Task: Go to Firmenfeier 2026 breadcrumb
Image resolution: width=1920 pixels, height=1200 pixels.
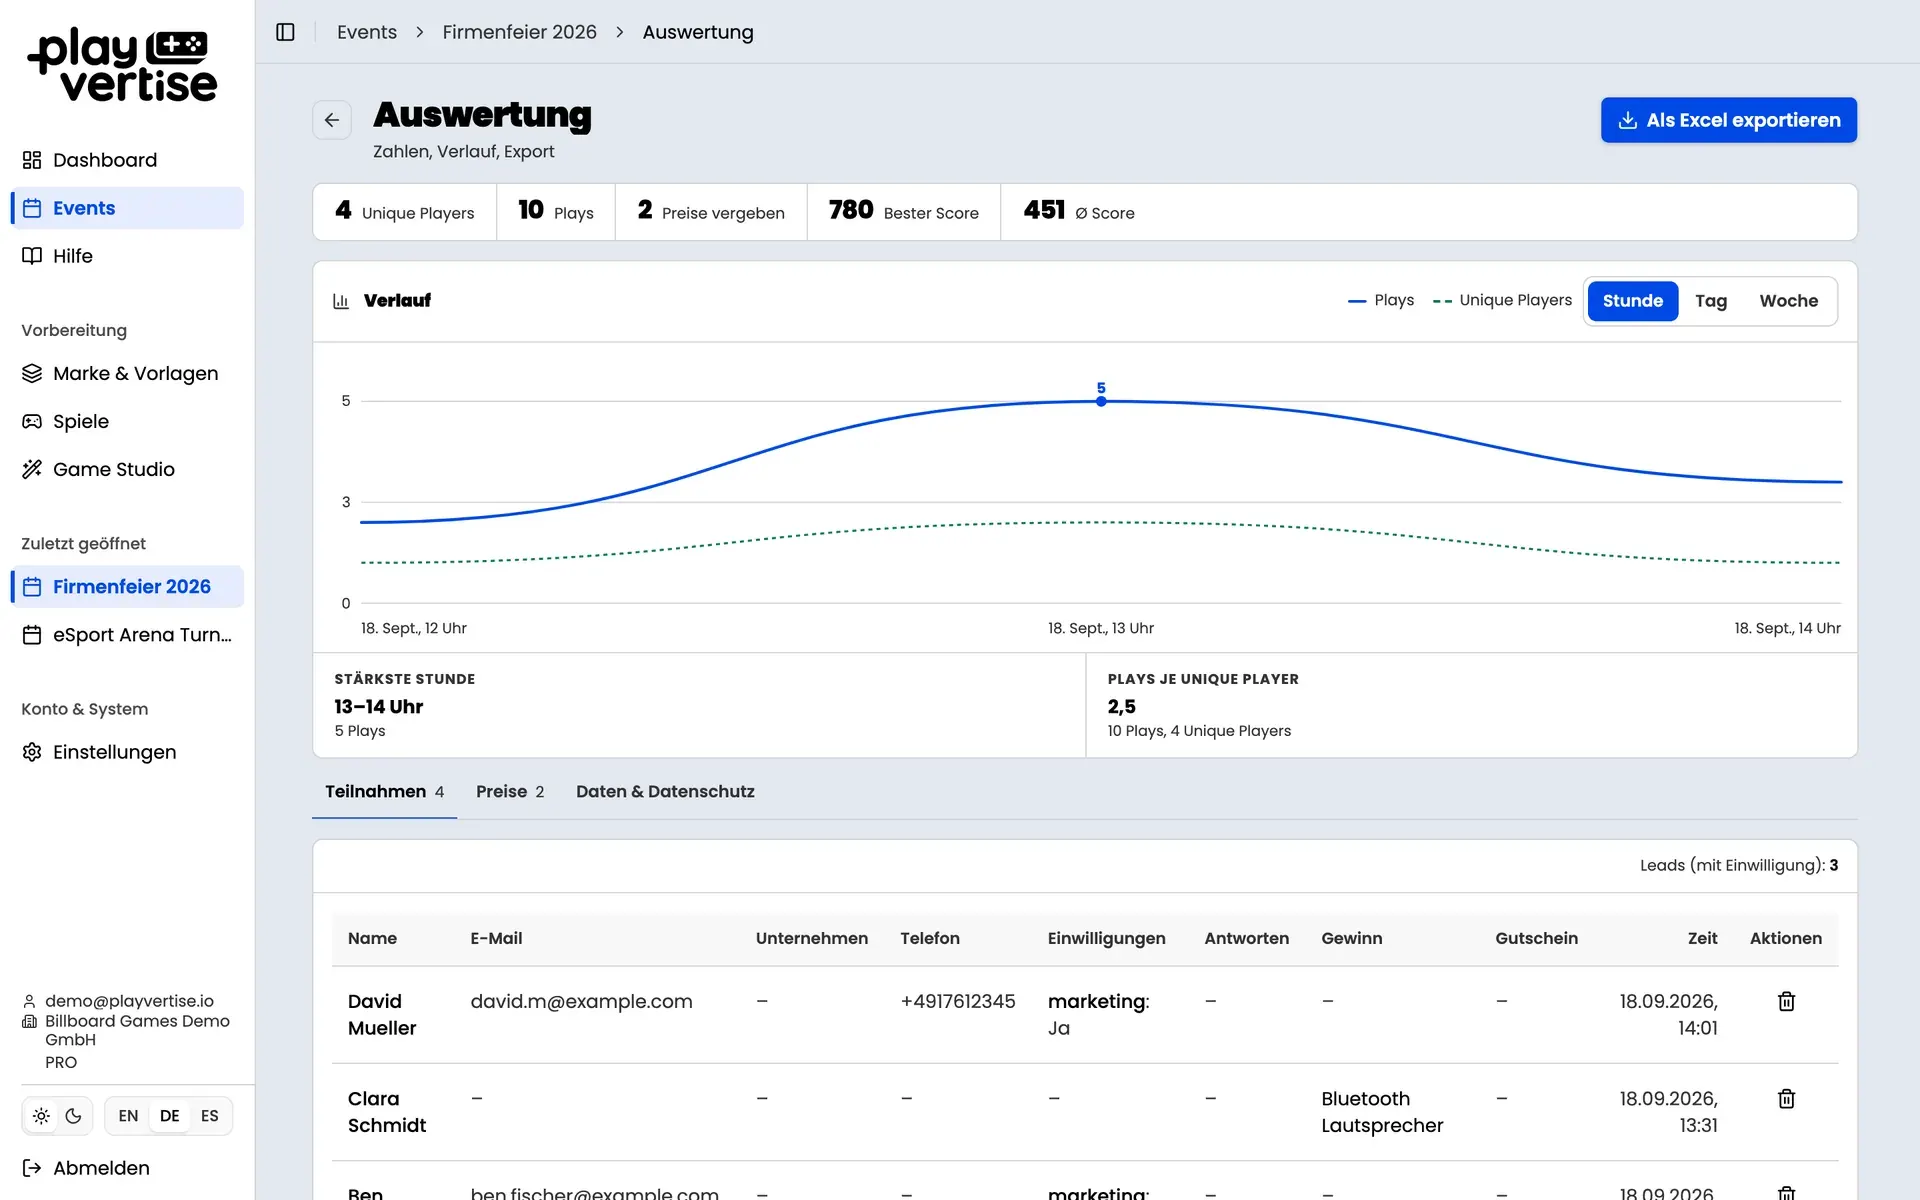Action: [x=519, y=32]
